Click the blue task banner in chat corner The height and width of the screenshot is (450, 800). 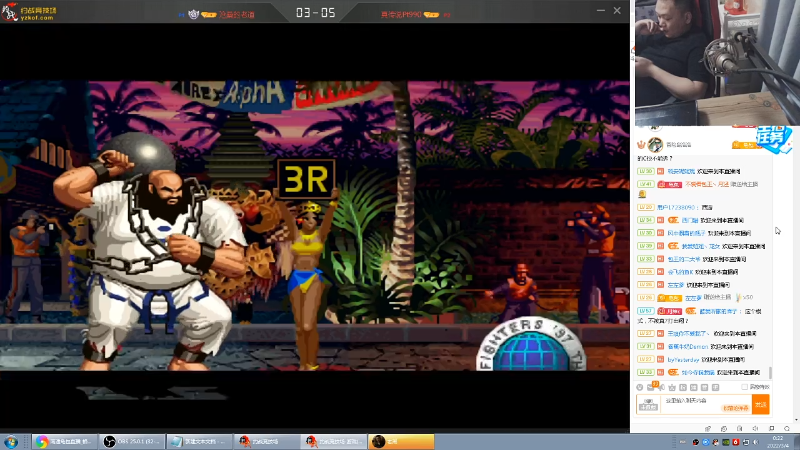coord(772,138)
